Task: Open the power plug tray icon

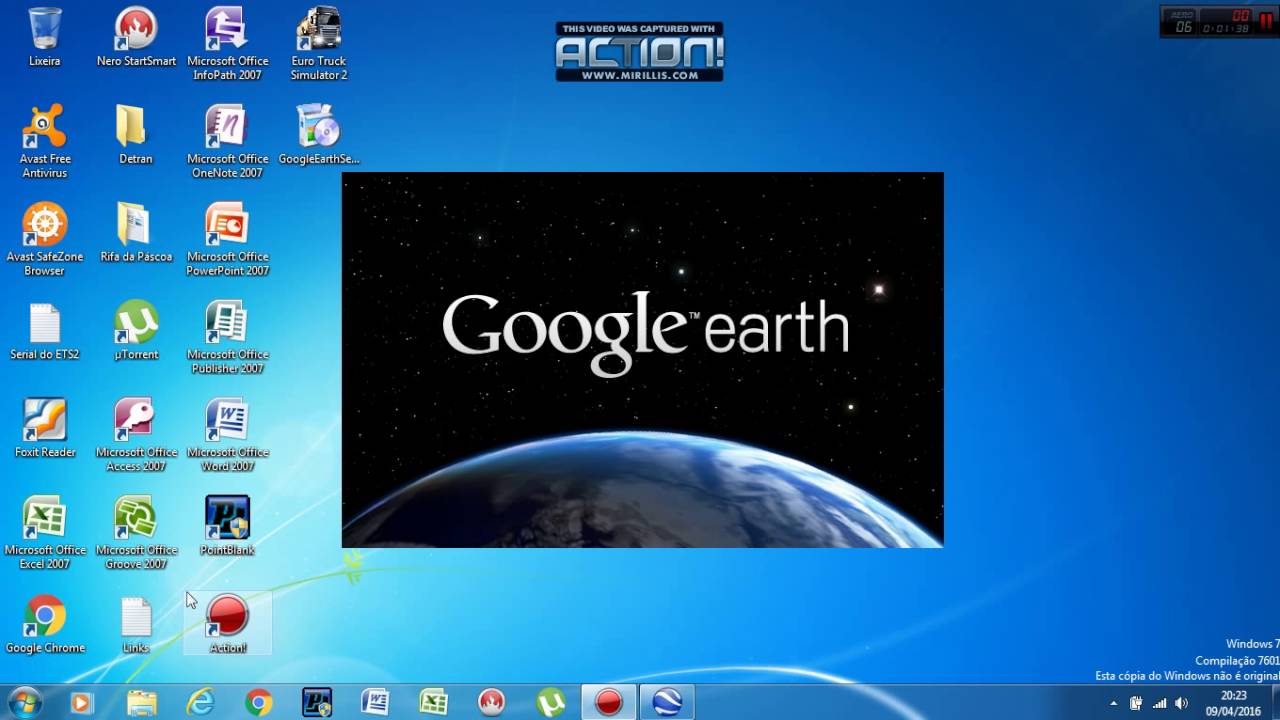Action: tap(1136, 703)
